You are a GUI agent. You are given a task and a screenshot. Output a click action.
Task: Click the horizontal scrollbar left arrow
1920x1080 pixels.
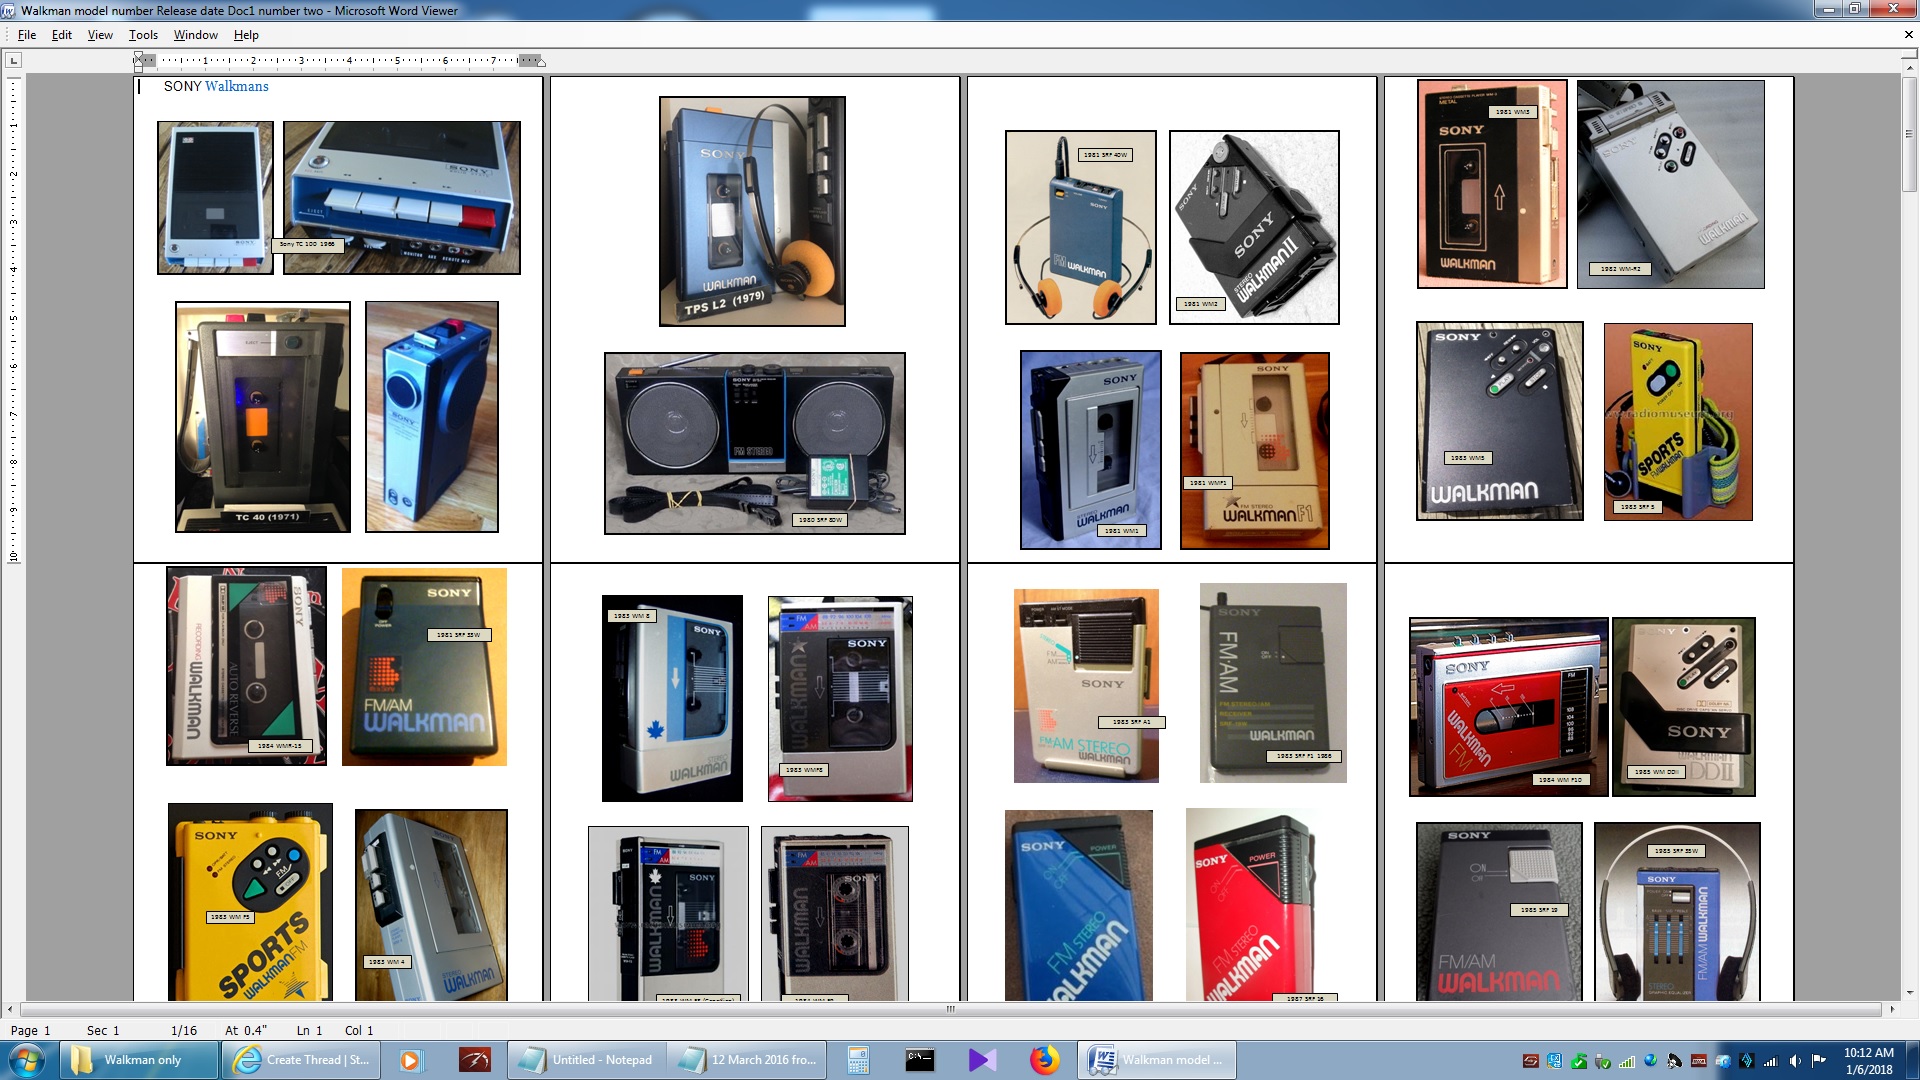(10, 1009)
